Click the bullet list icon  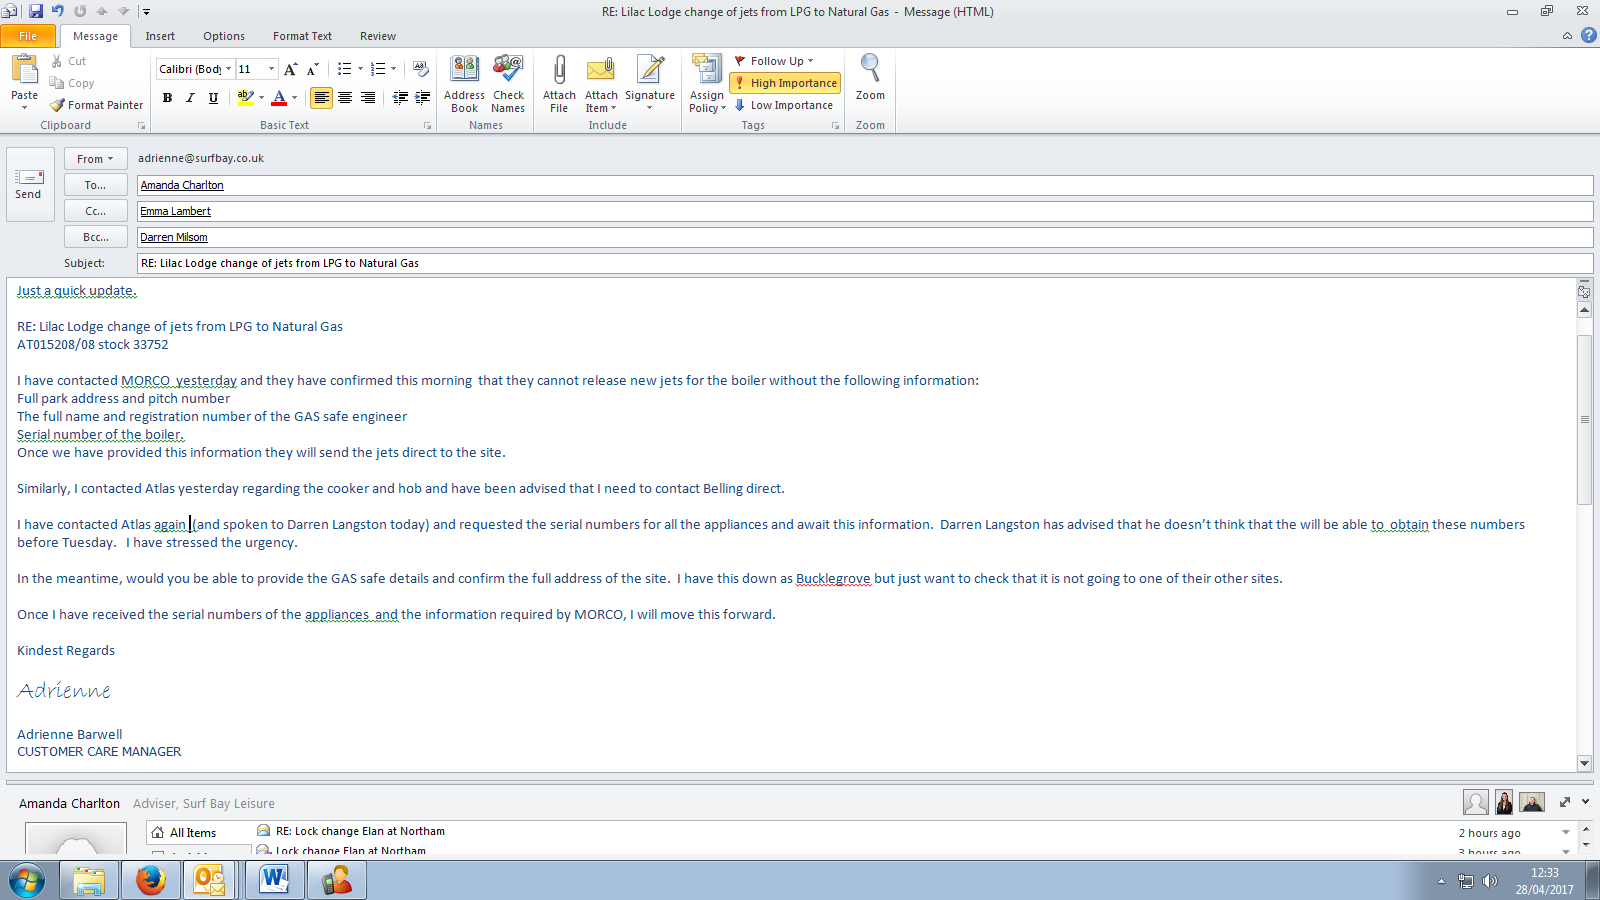coord(344,69)
